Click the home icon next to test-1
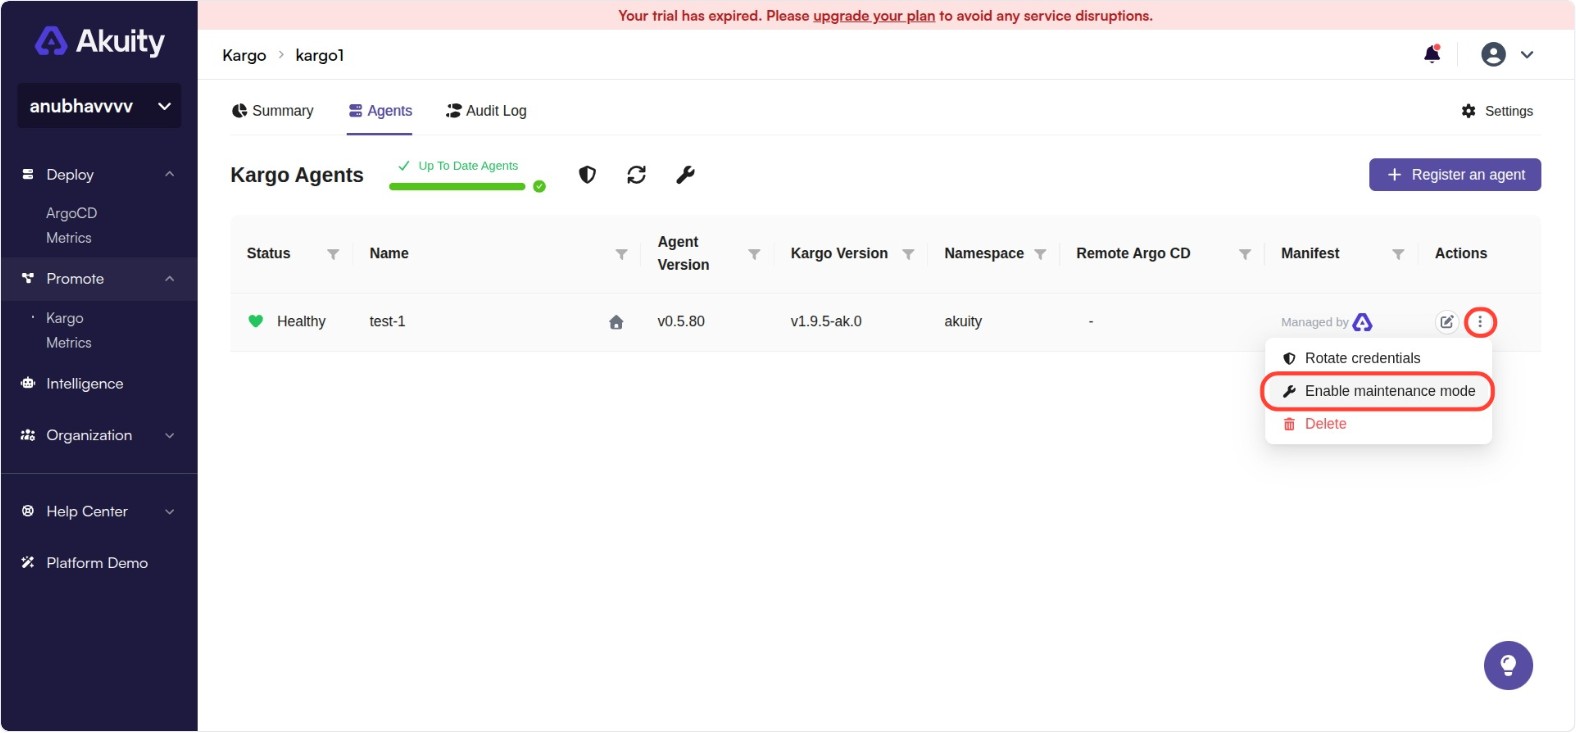This screenshot has height=733, width=1576. 616,322
